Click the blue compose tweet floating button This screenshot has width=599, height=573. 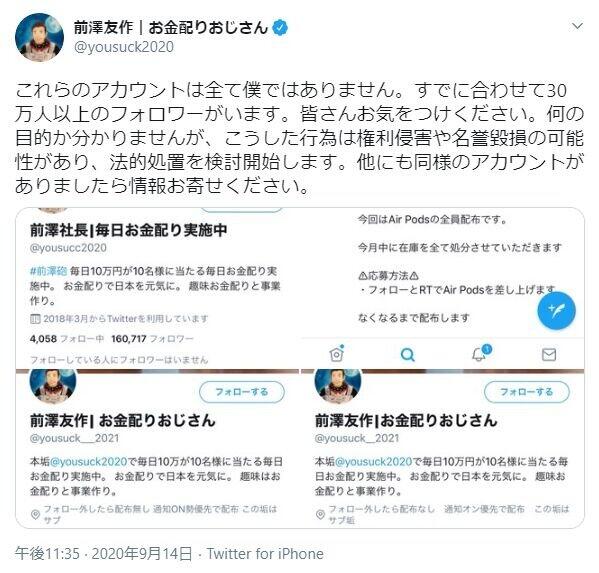click(556, 311)
